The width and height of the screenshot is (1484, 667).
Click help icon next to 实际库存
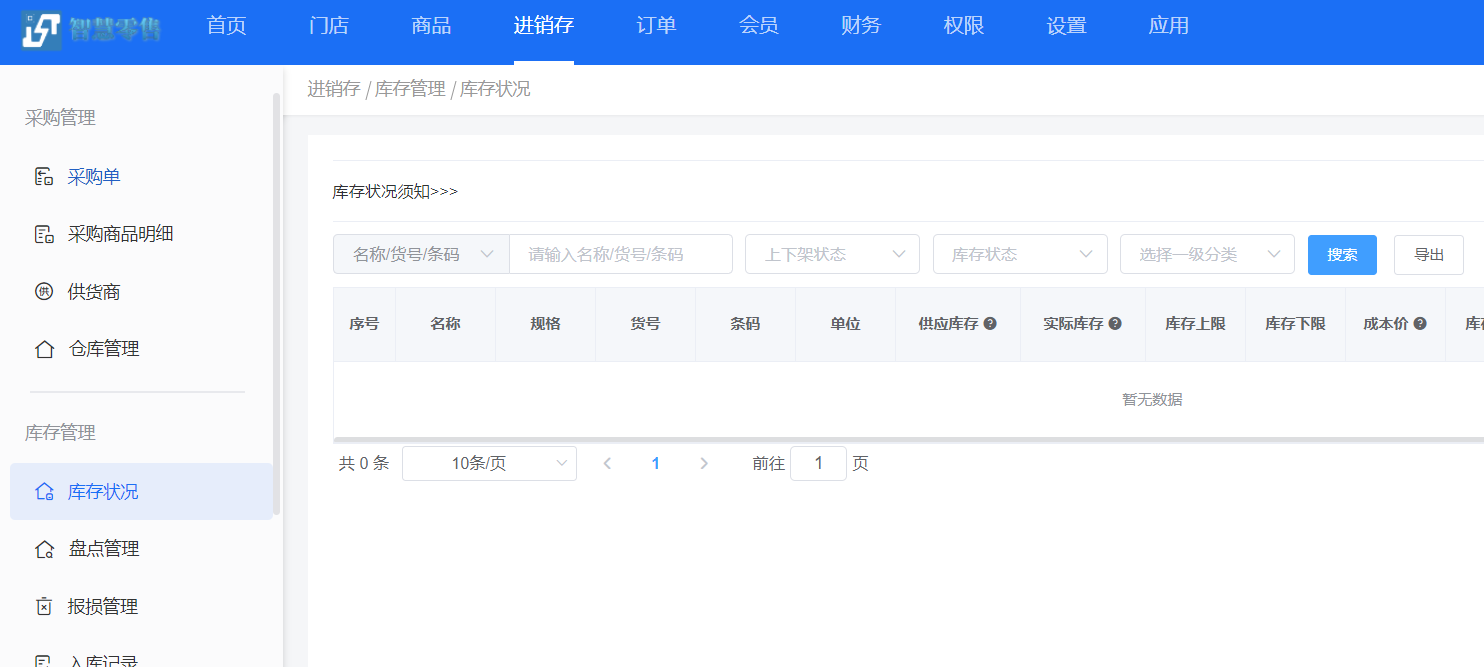tap(1115, 324)
